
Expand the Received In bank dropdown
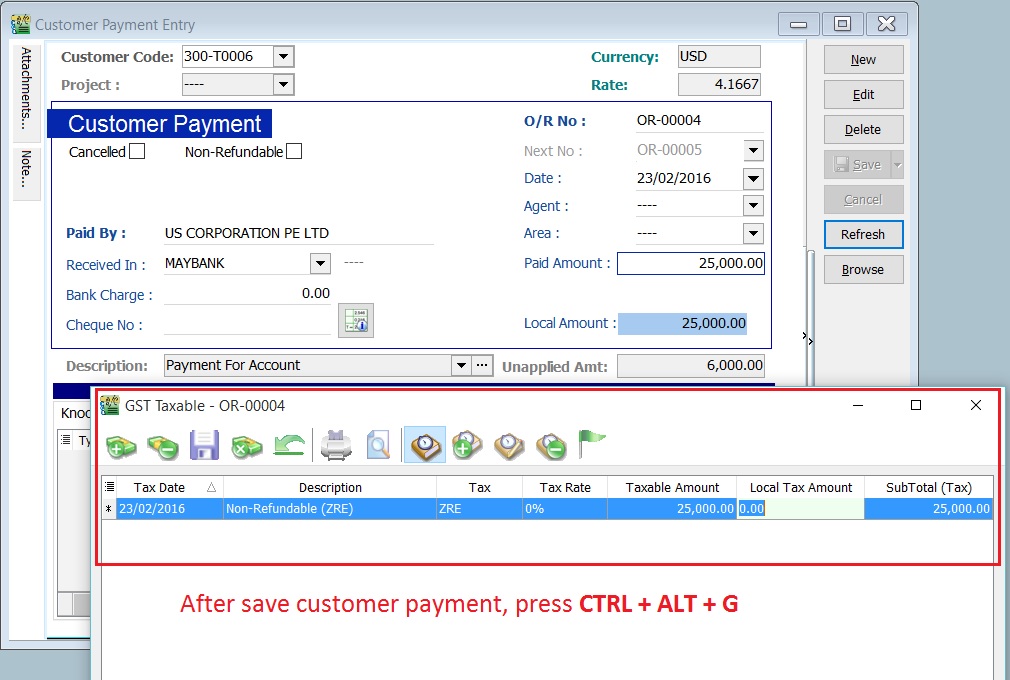[320, 264]
